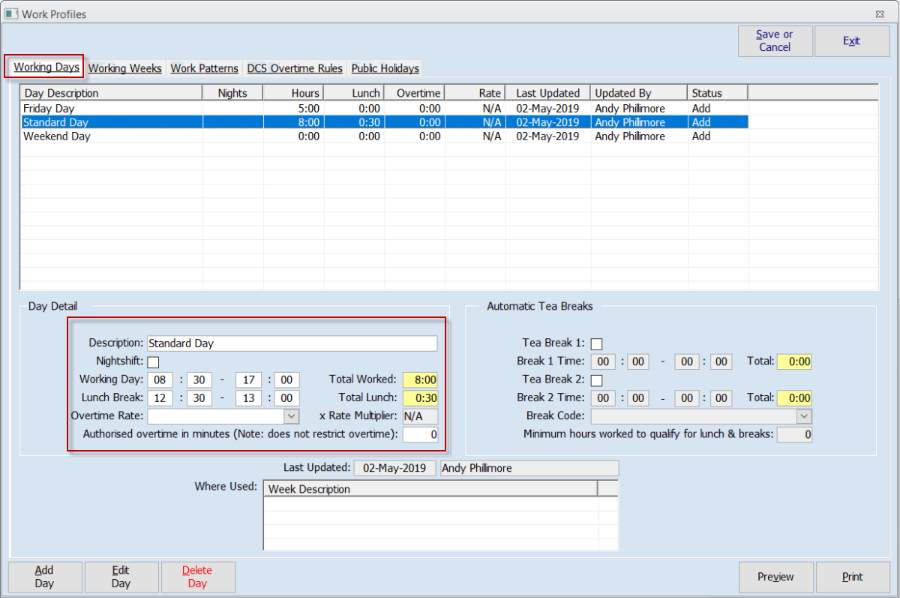Go to DCS Overtime Rules tab
900x598 pixels.
(294, 69)
